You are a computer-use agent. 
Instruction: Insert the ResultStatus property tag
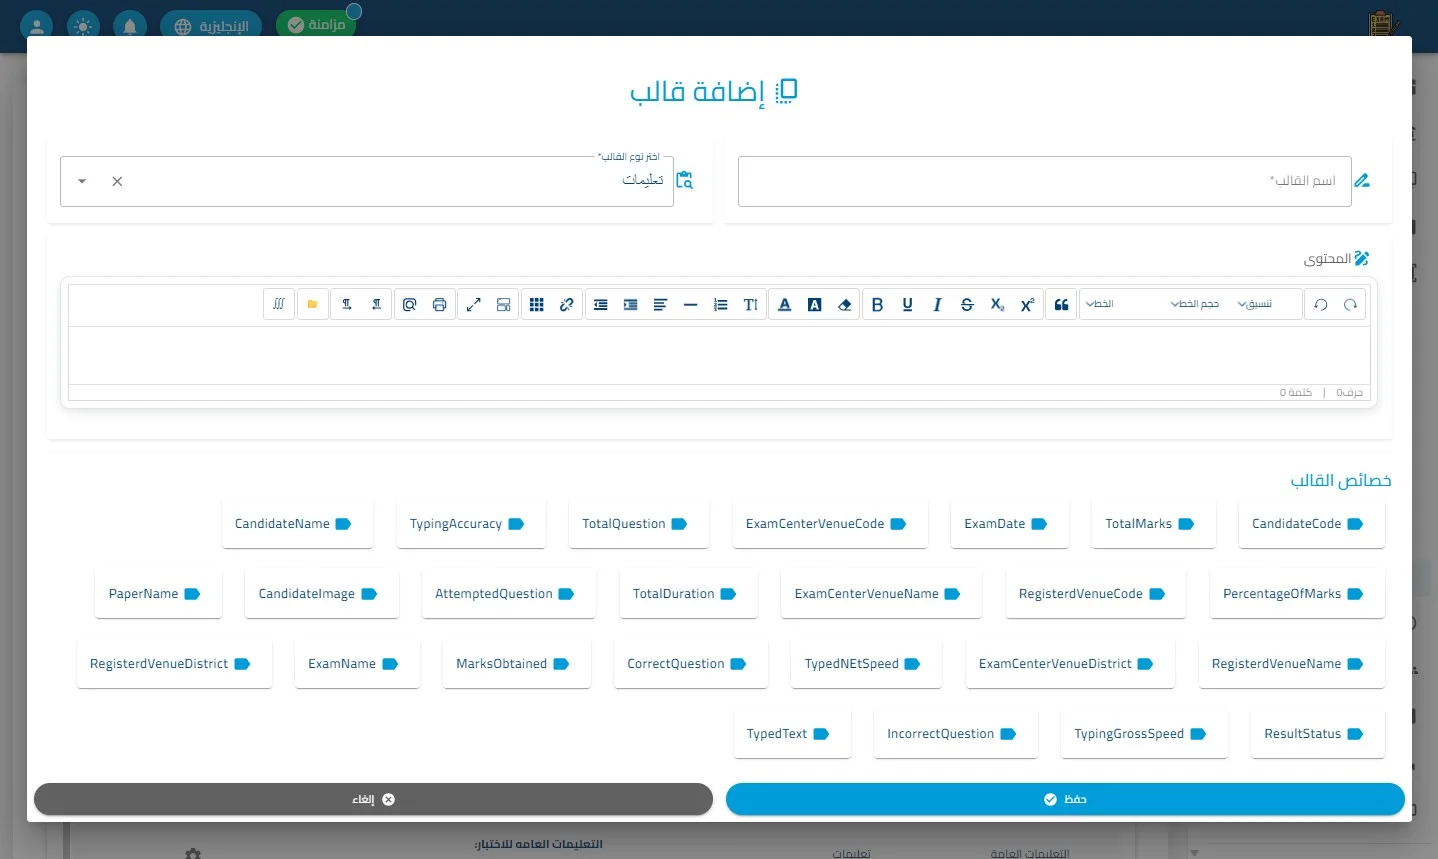(1317, 734)
